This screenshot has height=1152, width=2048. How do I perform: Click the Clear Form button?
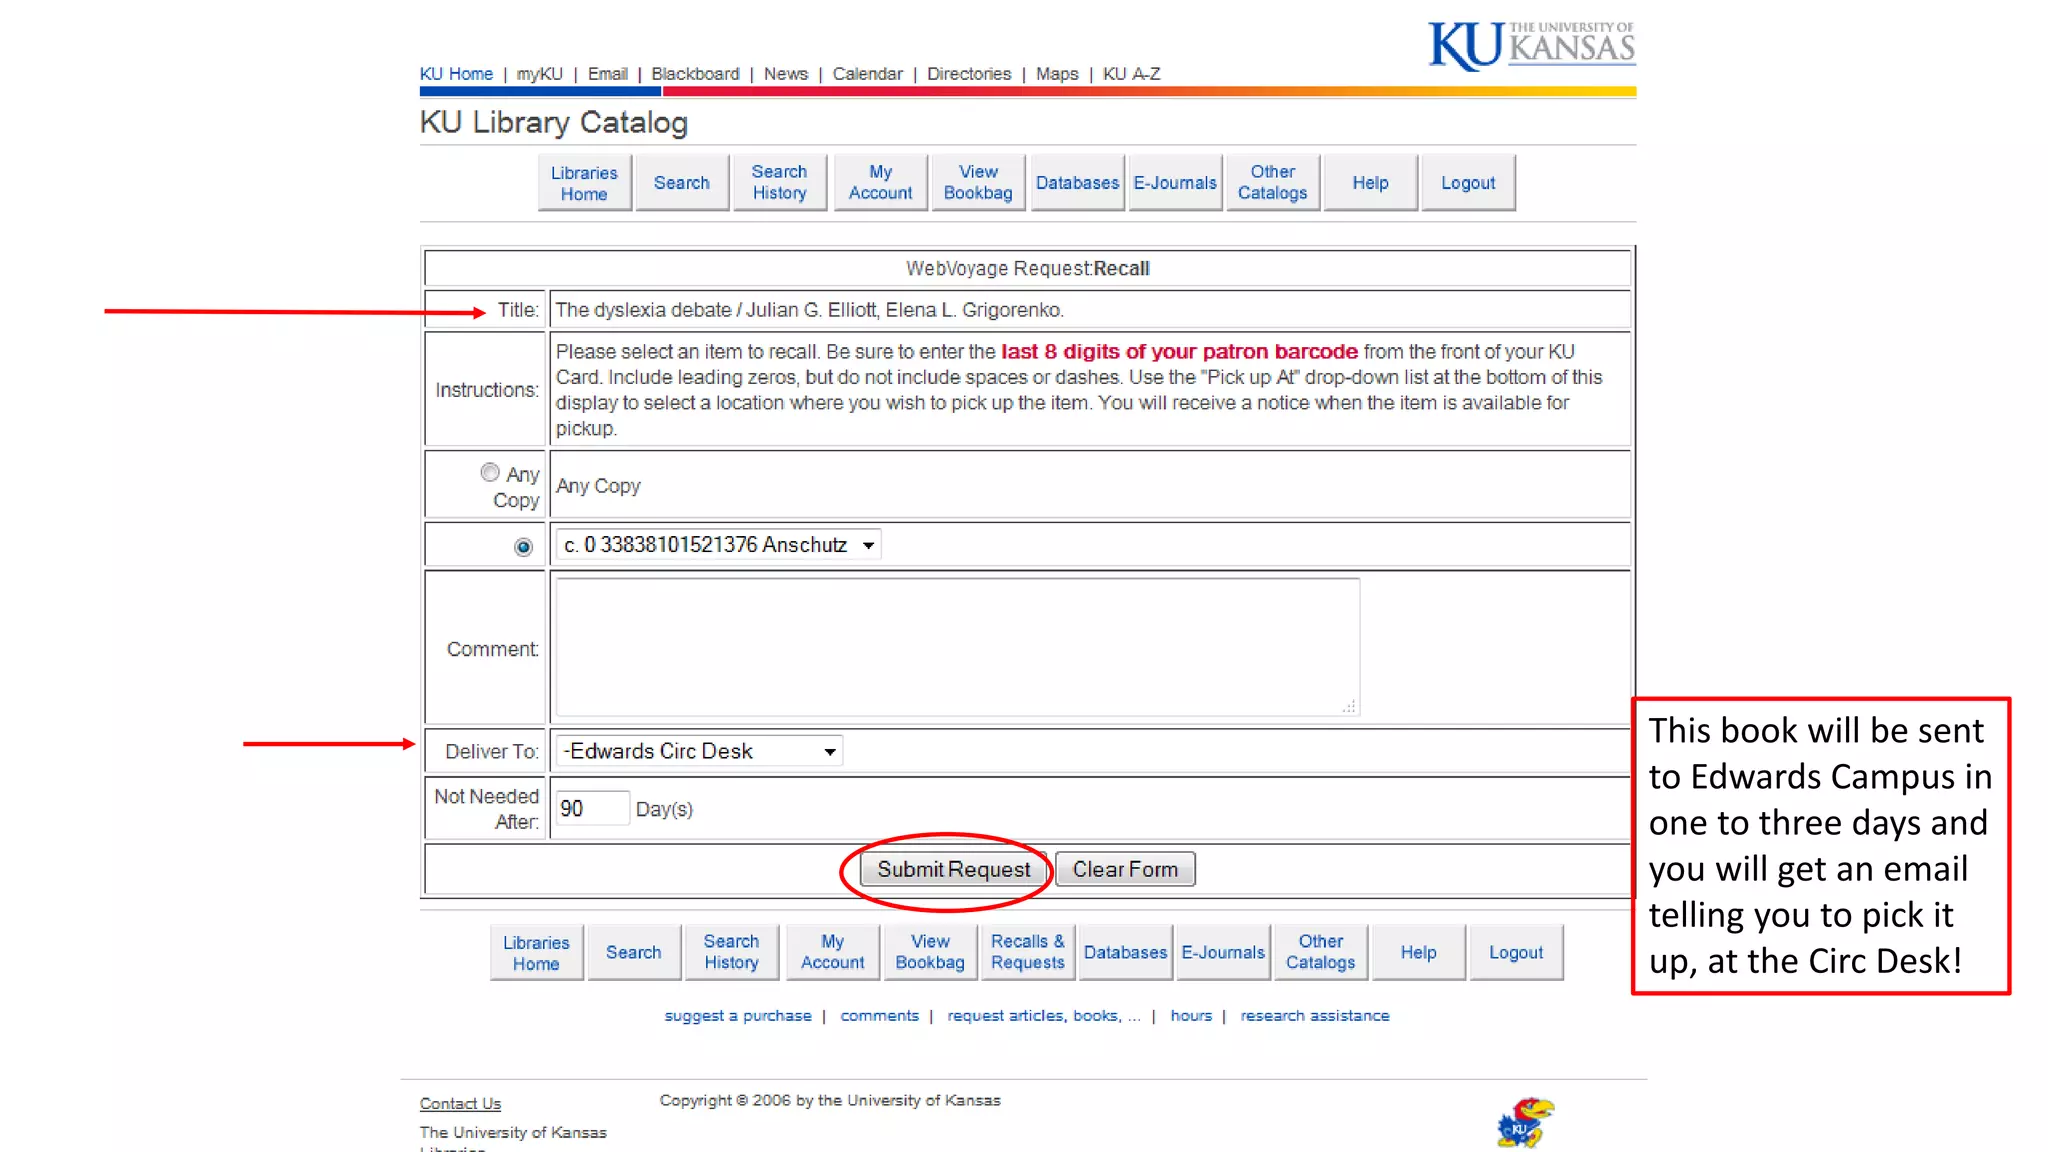click(1125, 869)
